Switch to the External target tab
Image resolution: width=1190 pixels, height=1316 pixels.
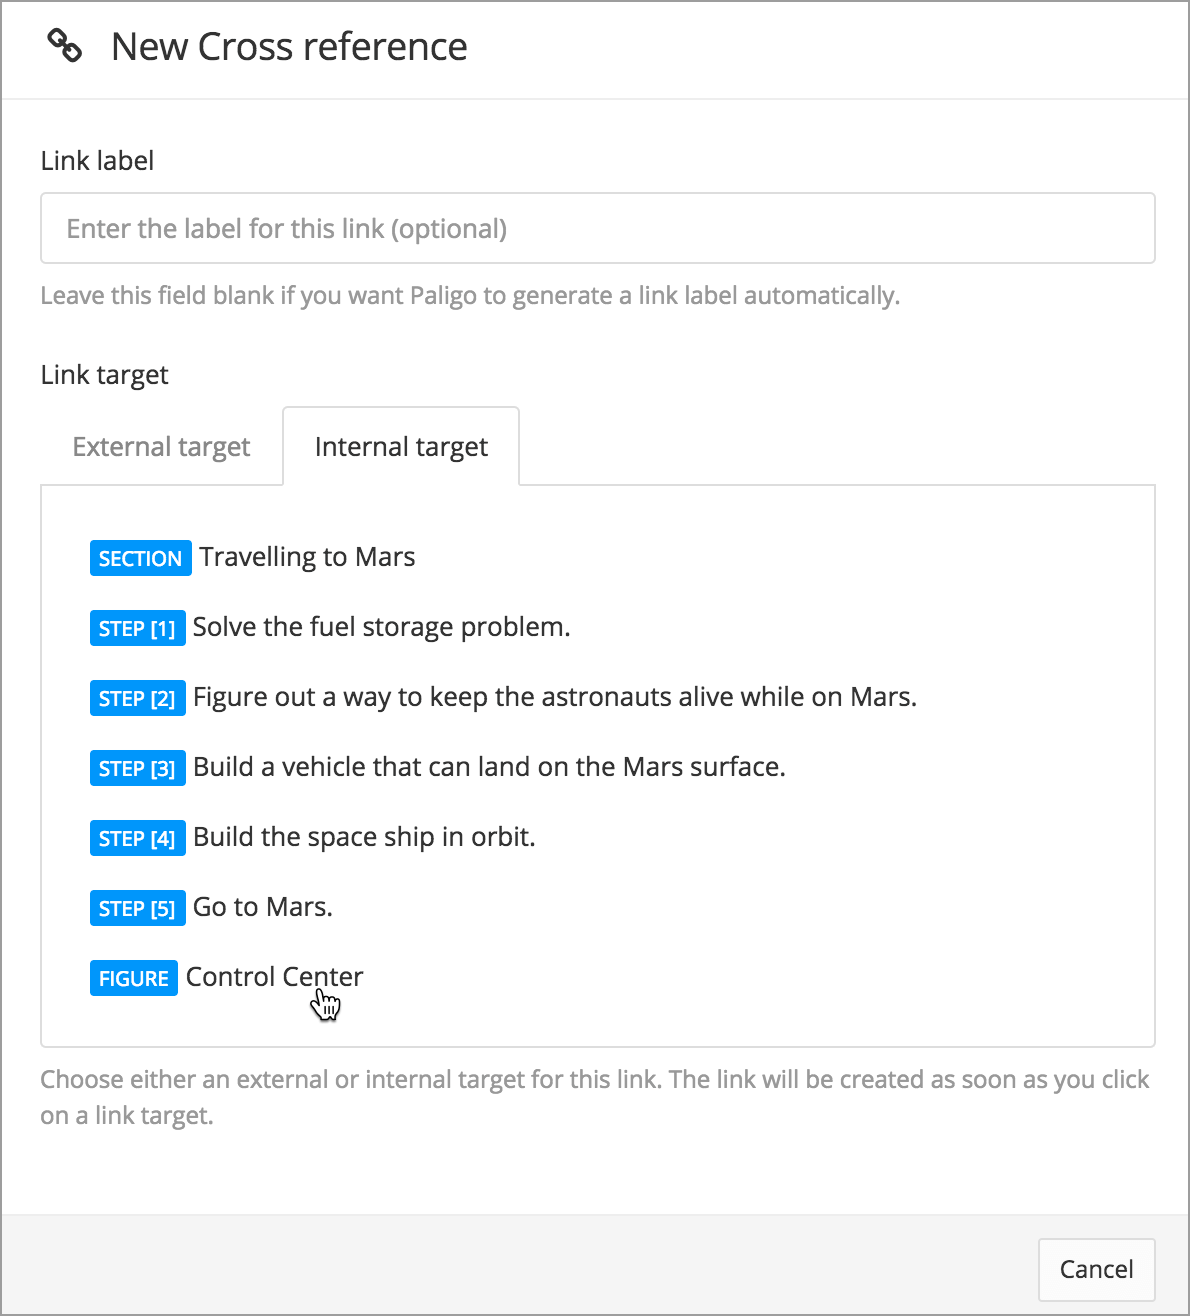pos(161,447)
